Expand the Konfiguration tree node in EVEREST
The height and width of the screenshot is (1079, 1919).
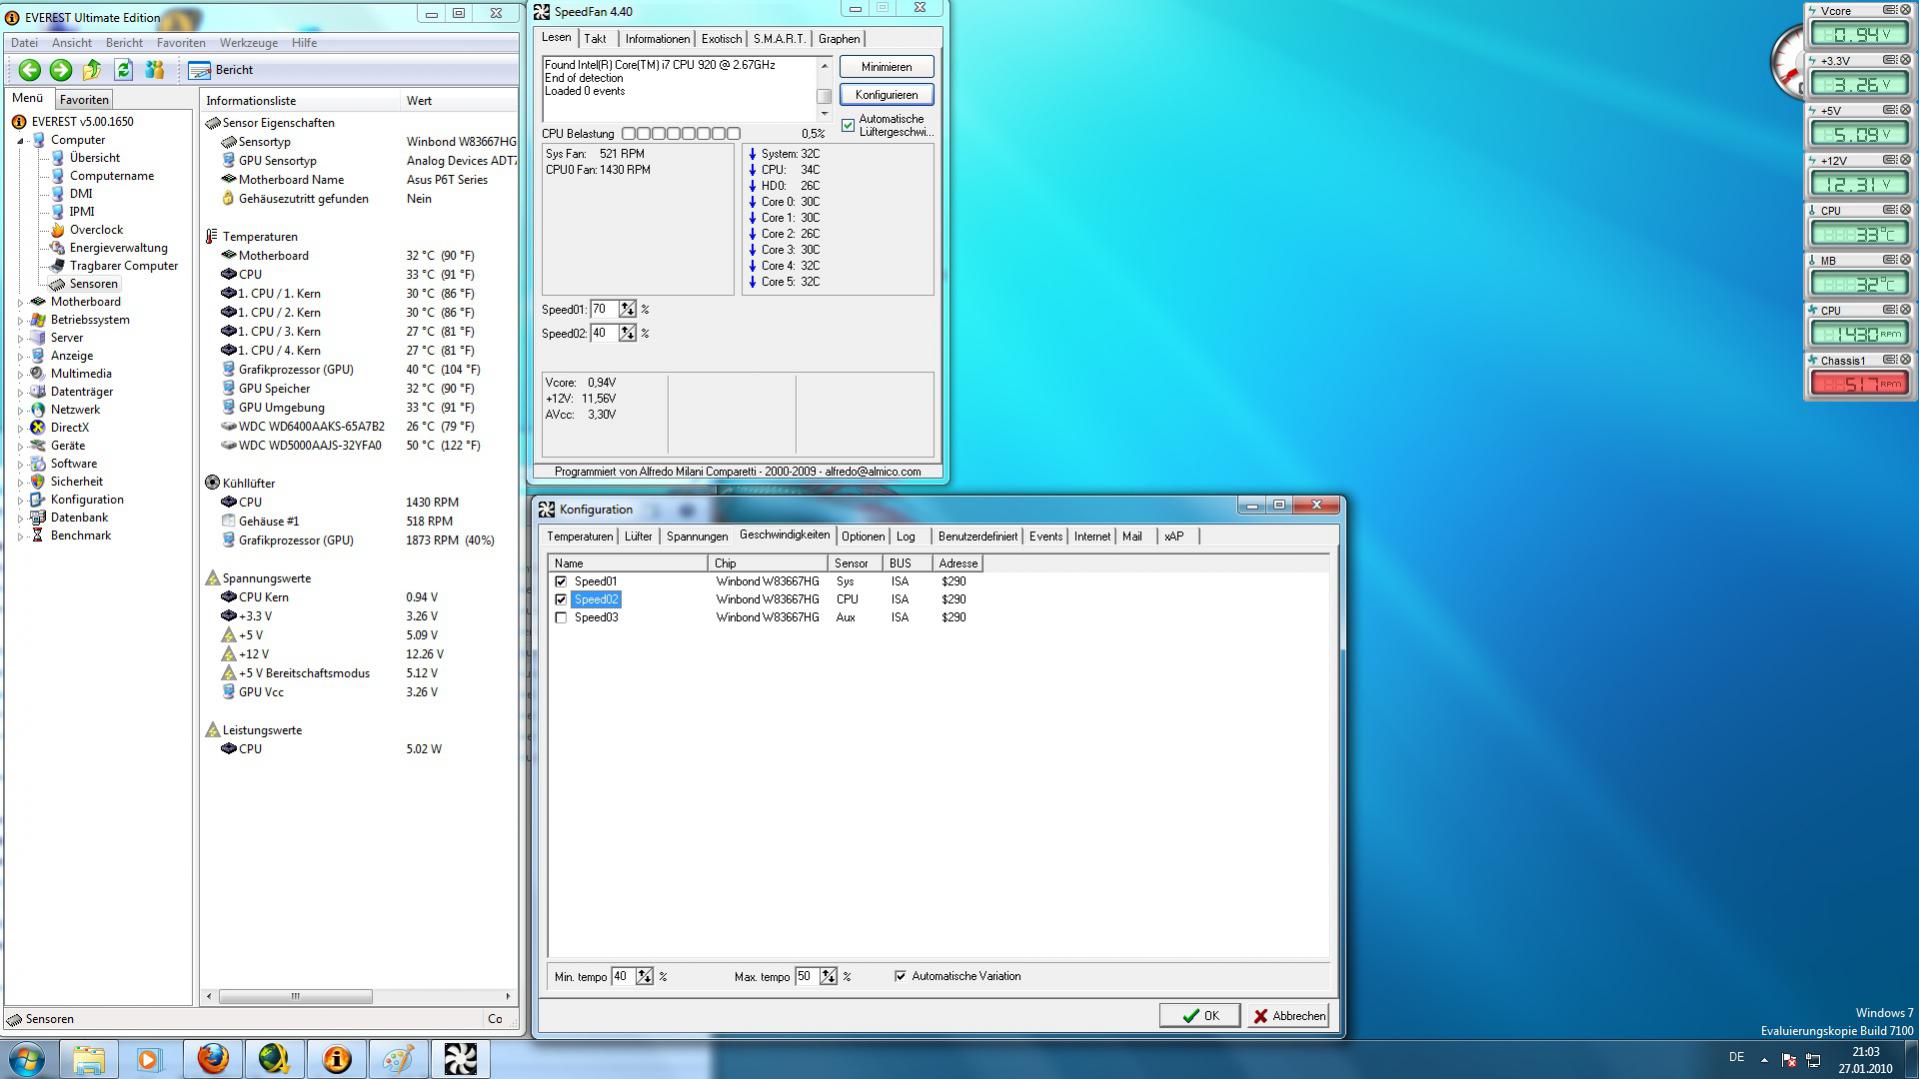point(20,500)
